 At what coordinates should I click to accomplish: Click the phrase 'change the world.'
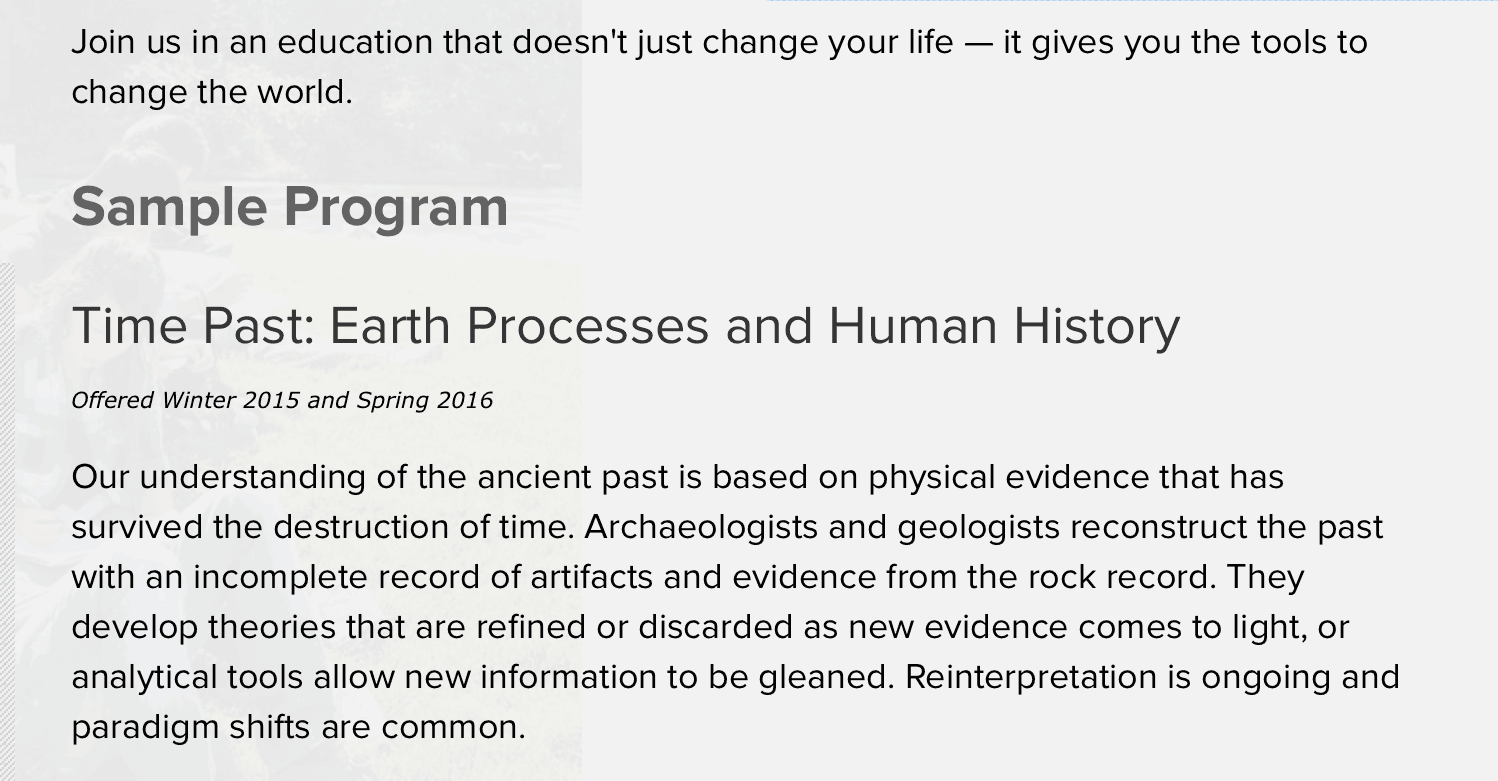(212, 92)
